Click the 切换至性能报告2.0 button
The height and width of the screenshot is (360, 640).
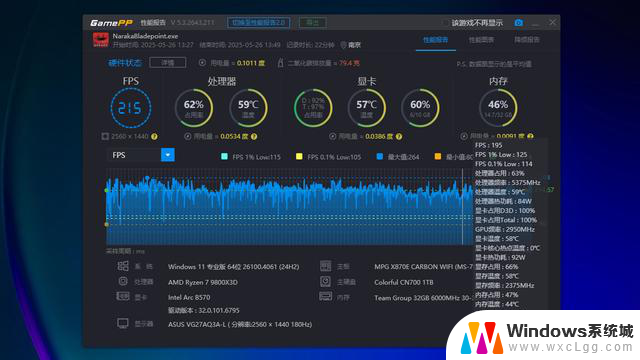(259, 22)
